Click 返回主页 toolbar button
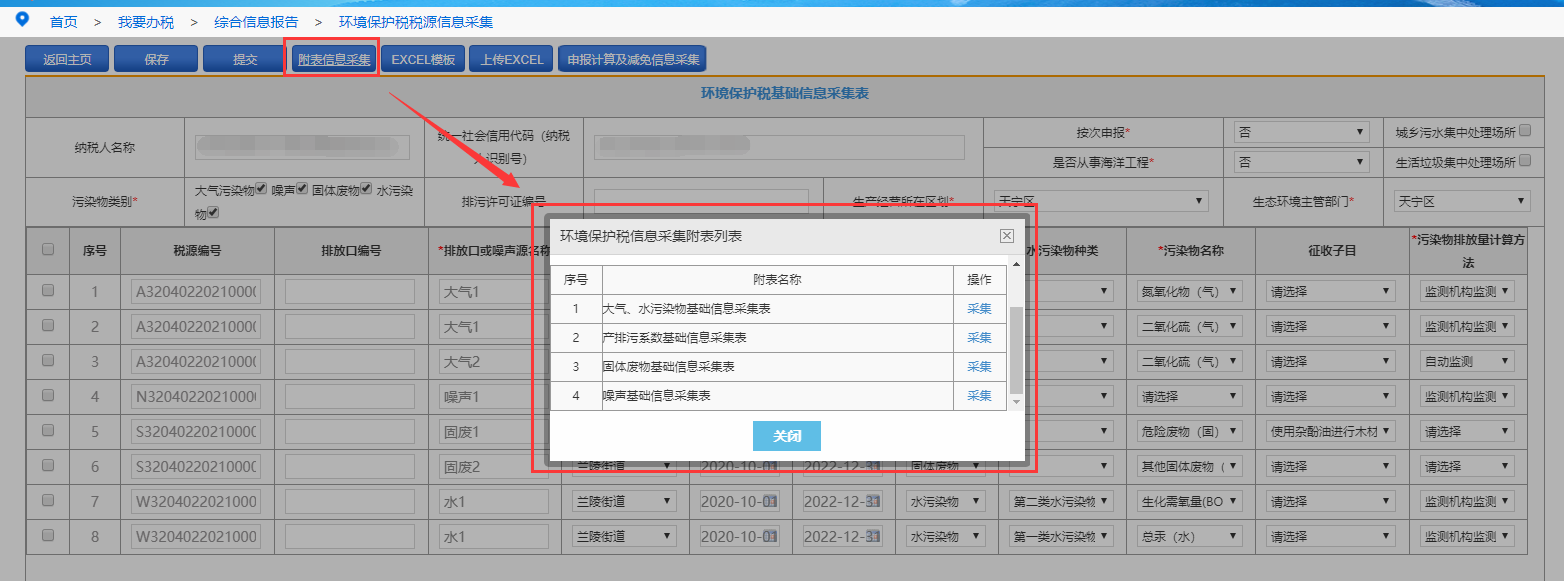Viewport: 1564px width, 581px height. pos(67,59)
